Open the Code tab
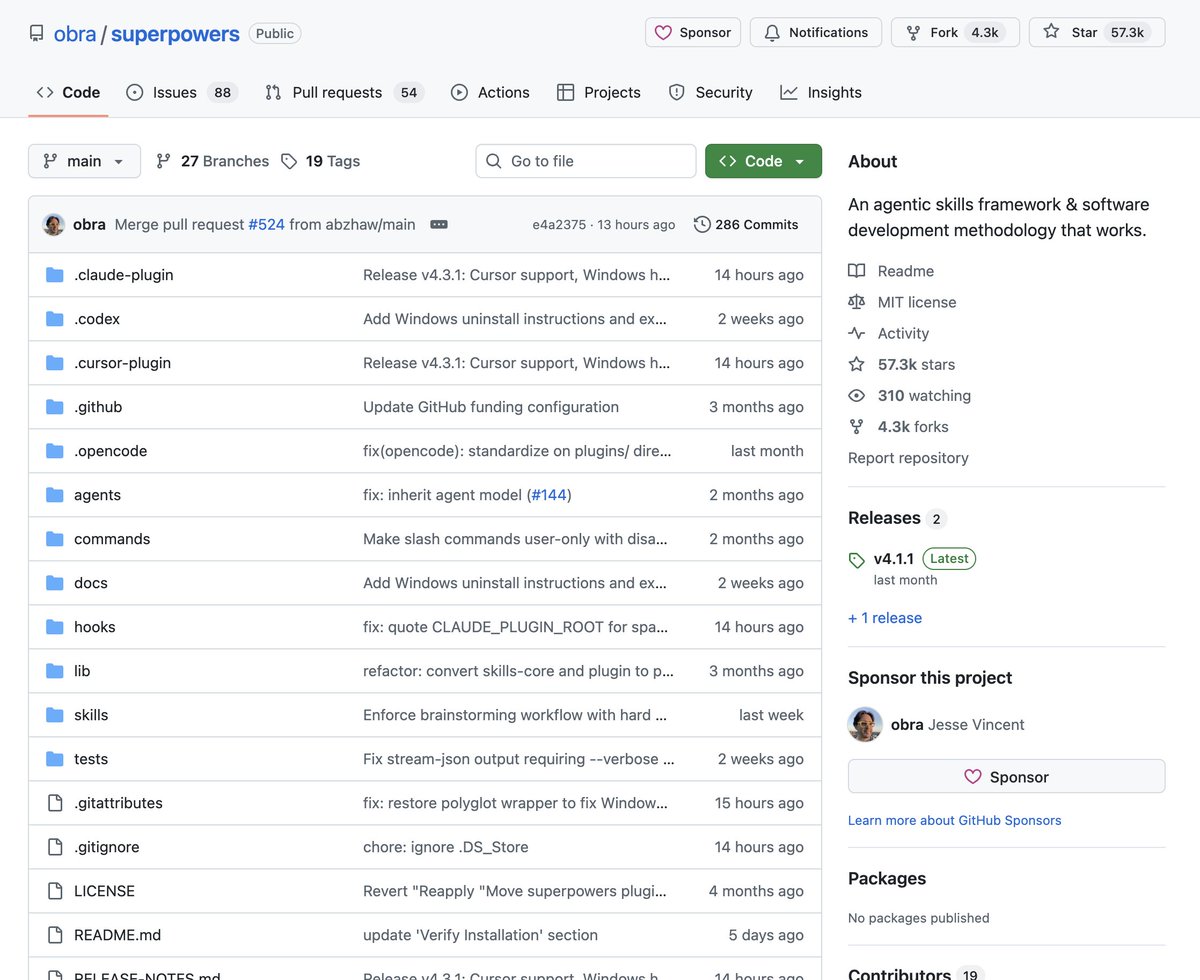 (x=68, y=92)
